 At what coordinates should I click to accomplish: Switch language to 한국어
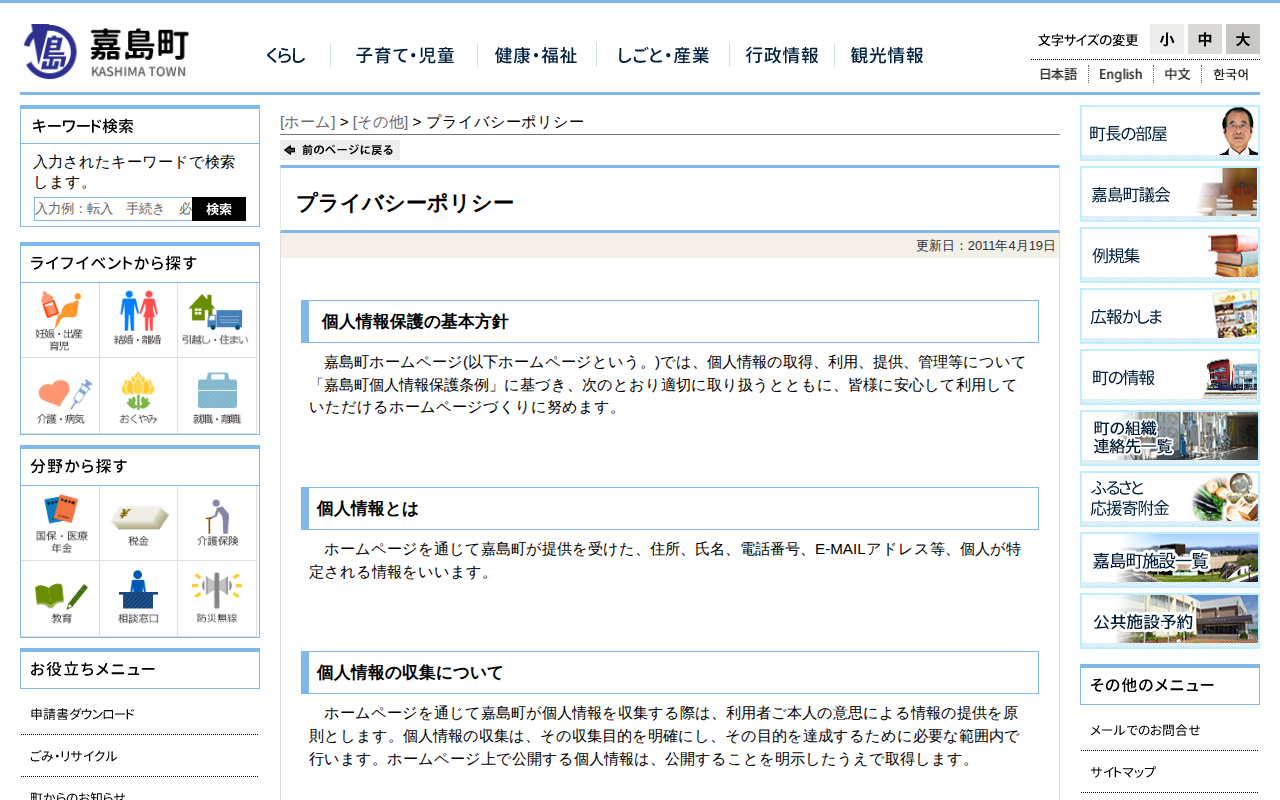click(x=1231, y=74)
